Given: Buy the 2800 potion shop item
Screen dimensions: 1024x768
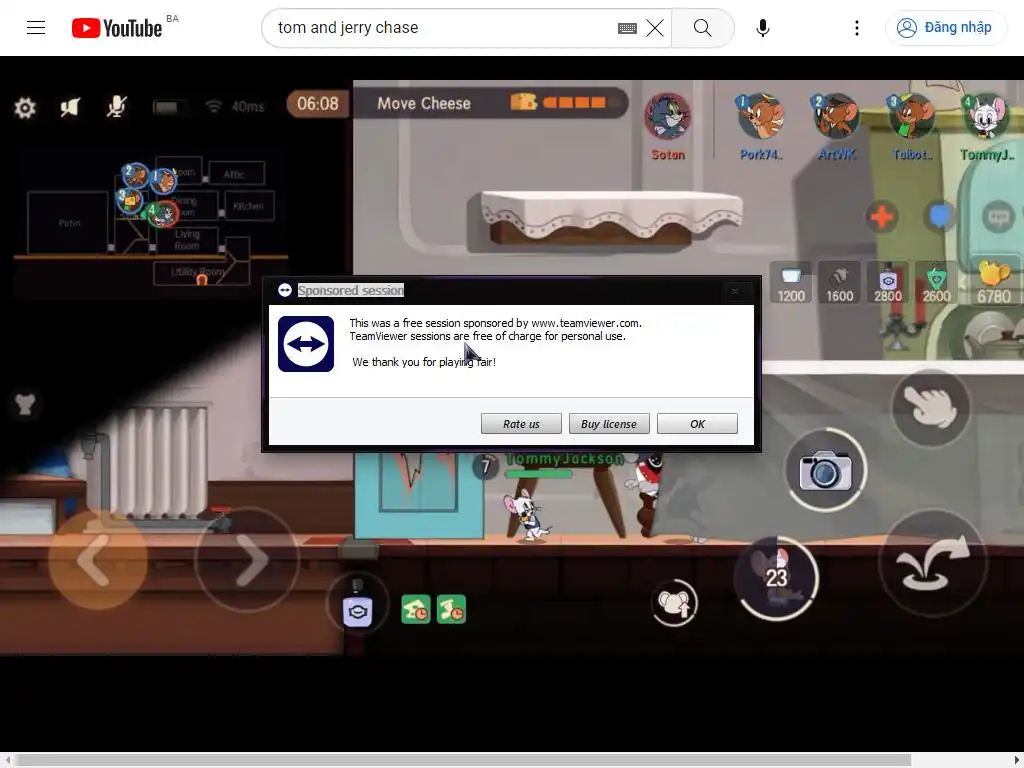Looking at the screenshot, I should click(x=888, y=283).
